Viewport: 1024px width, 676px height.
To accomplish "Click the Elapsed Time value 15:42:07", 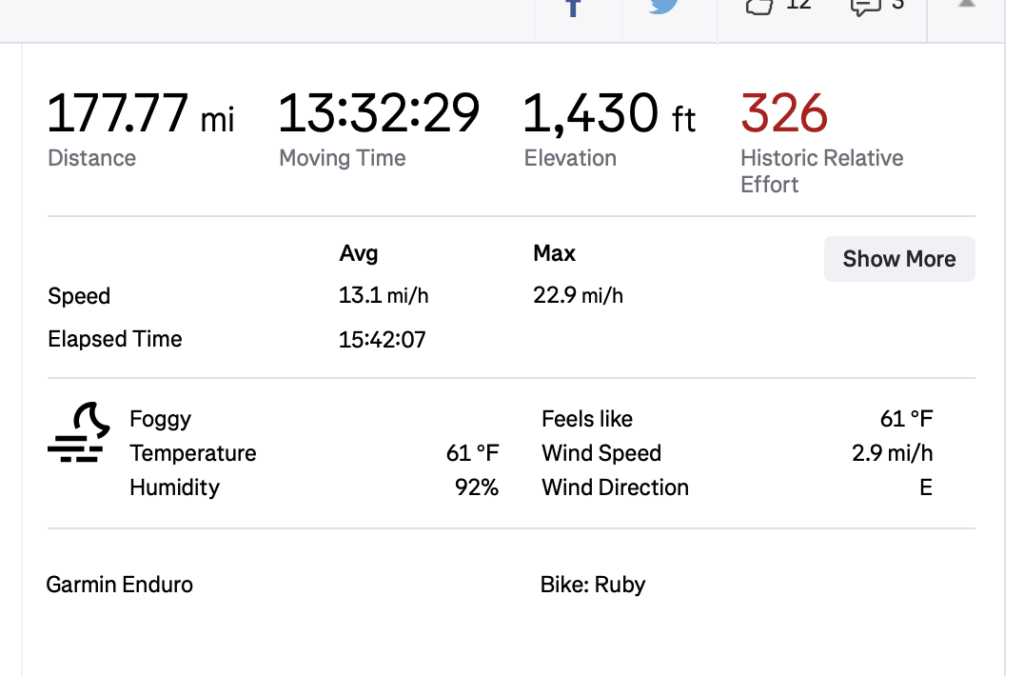I will tap(382, 339).
